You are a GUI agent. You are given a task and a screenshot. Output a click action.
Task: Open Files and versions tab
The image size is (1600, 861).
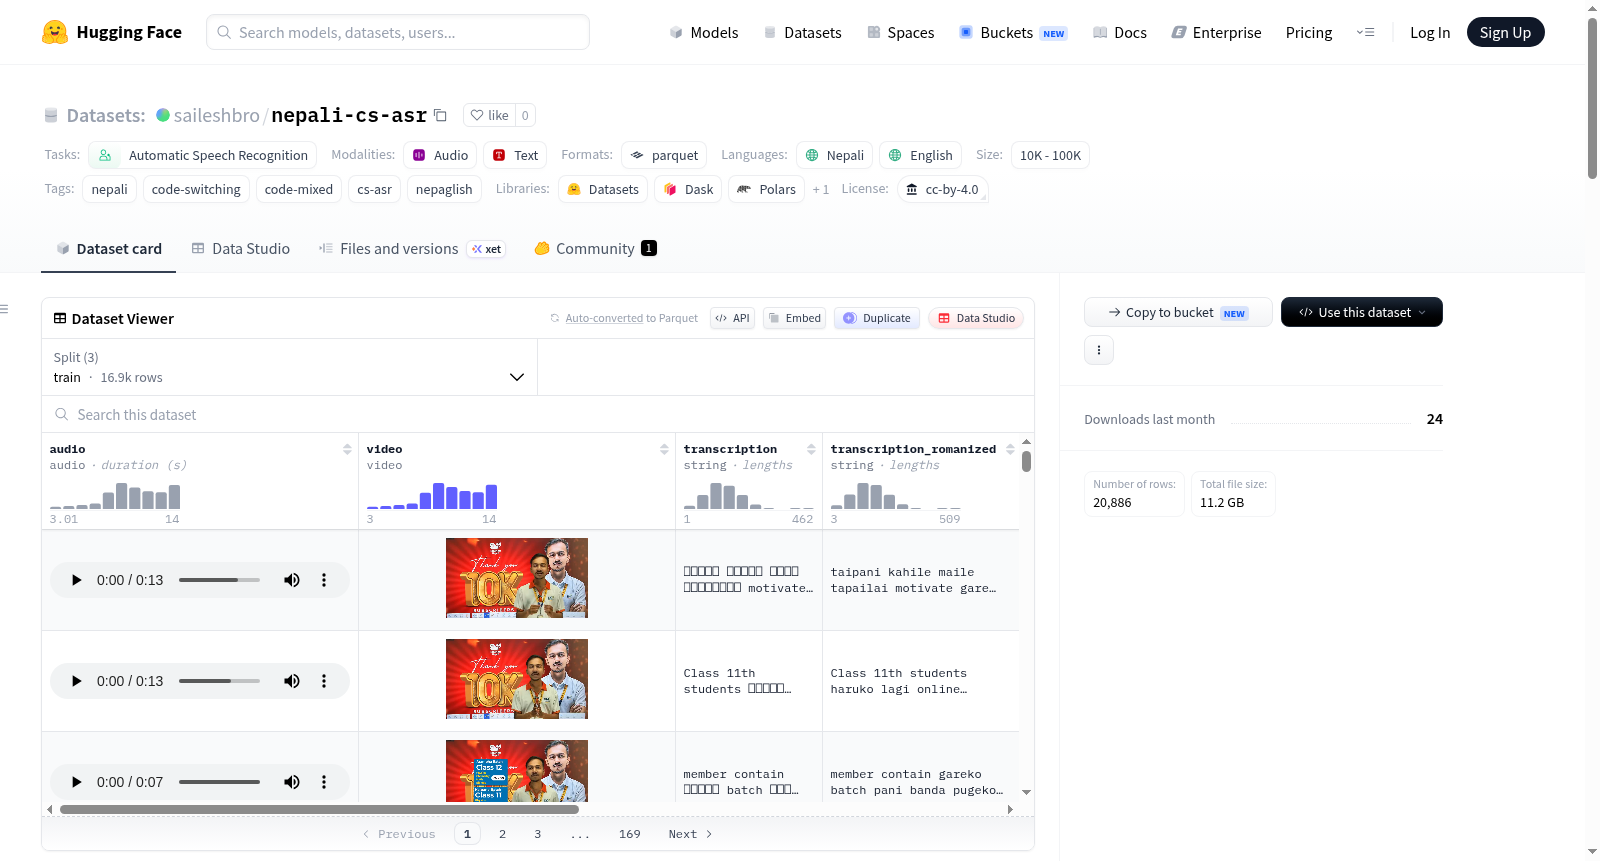(411, 248)
